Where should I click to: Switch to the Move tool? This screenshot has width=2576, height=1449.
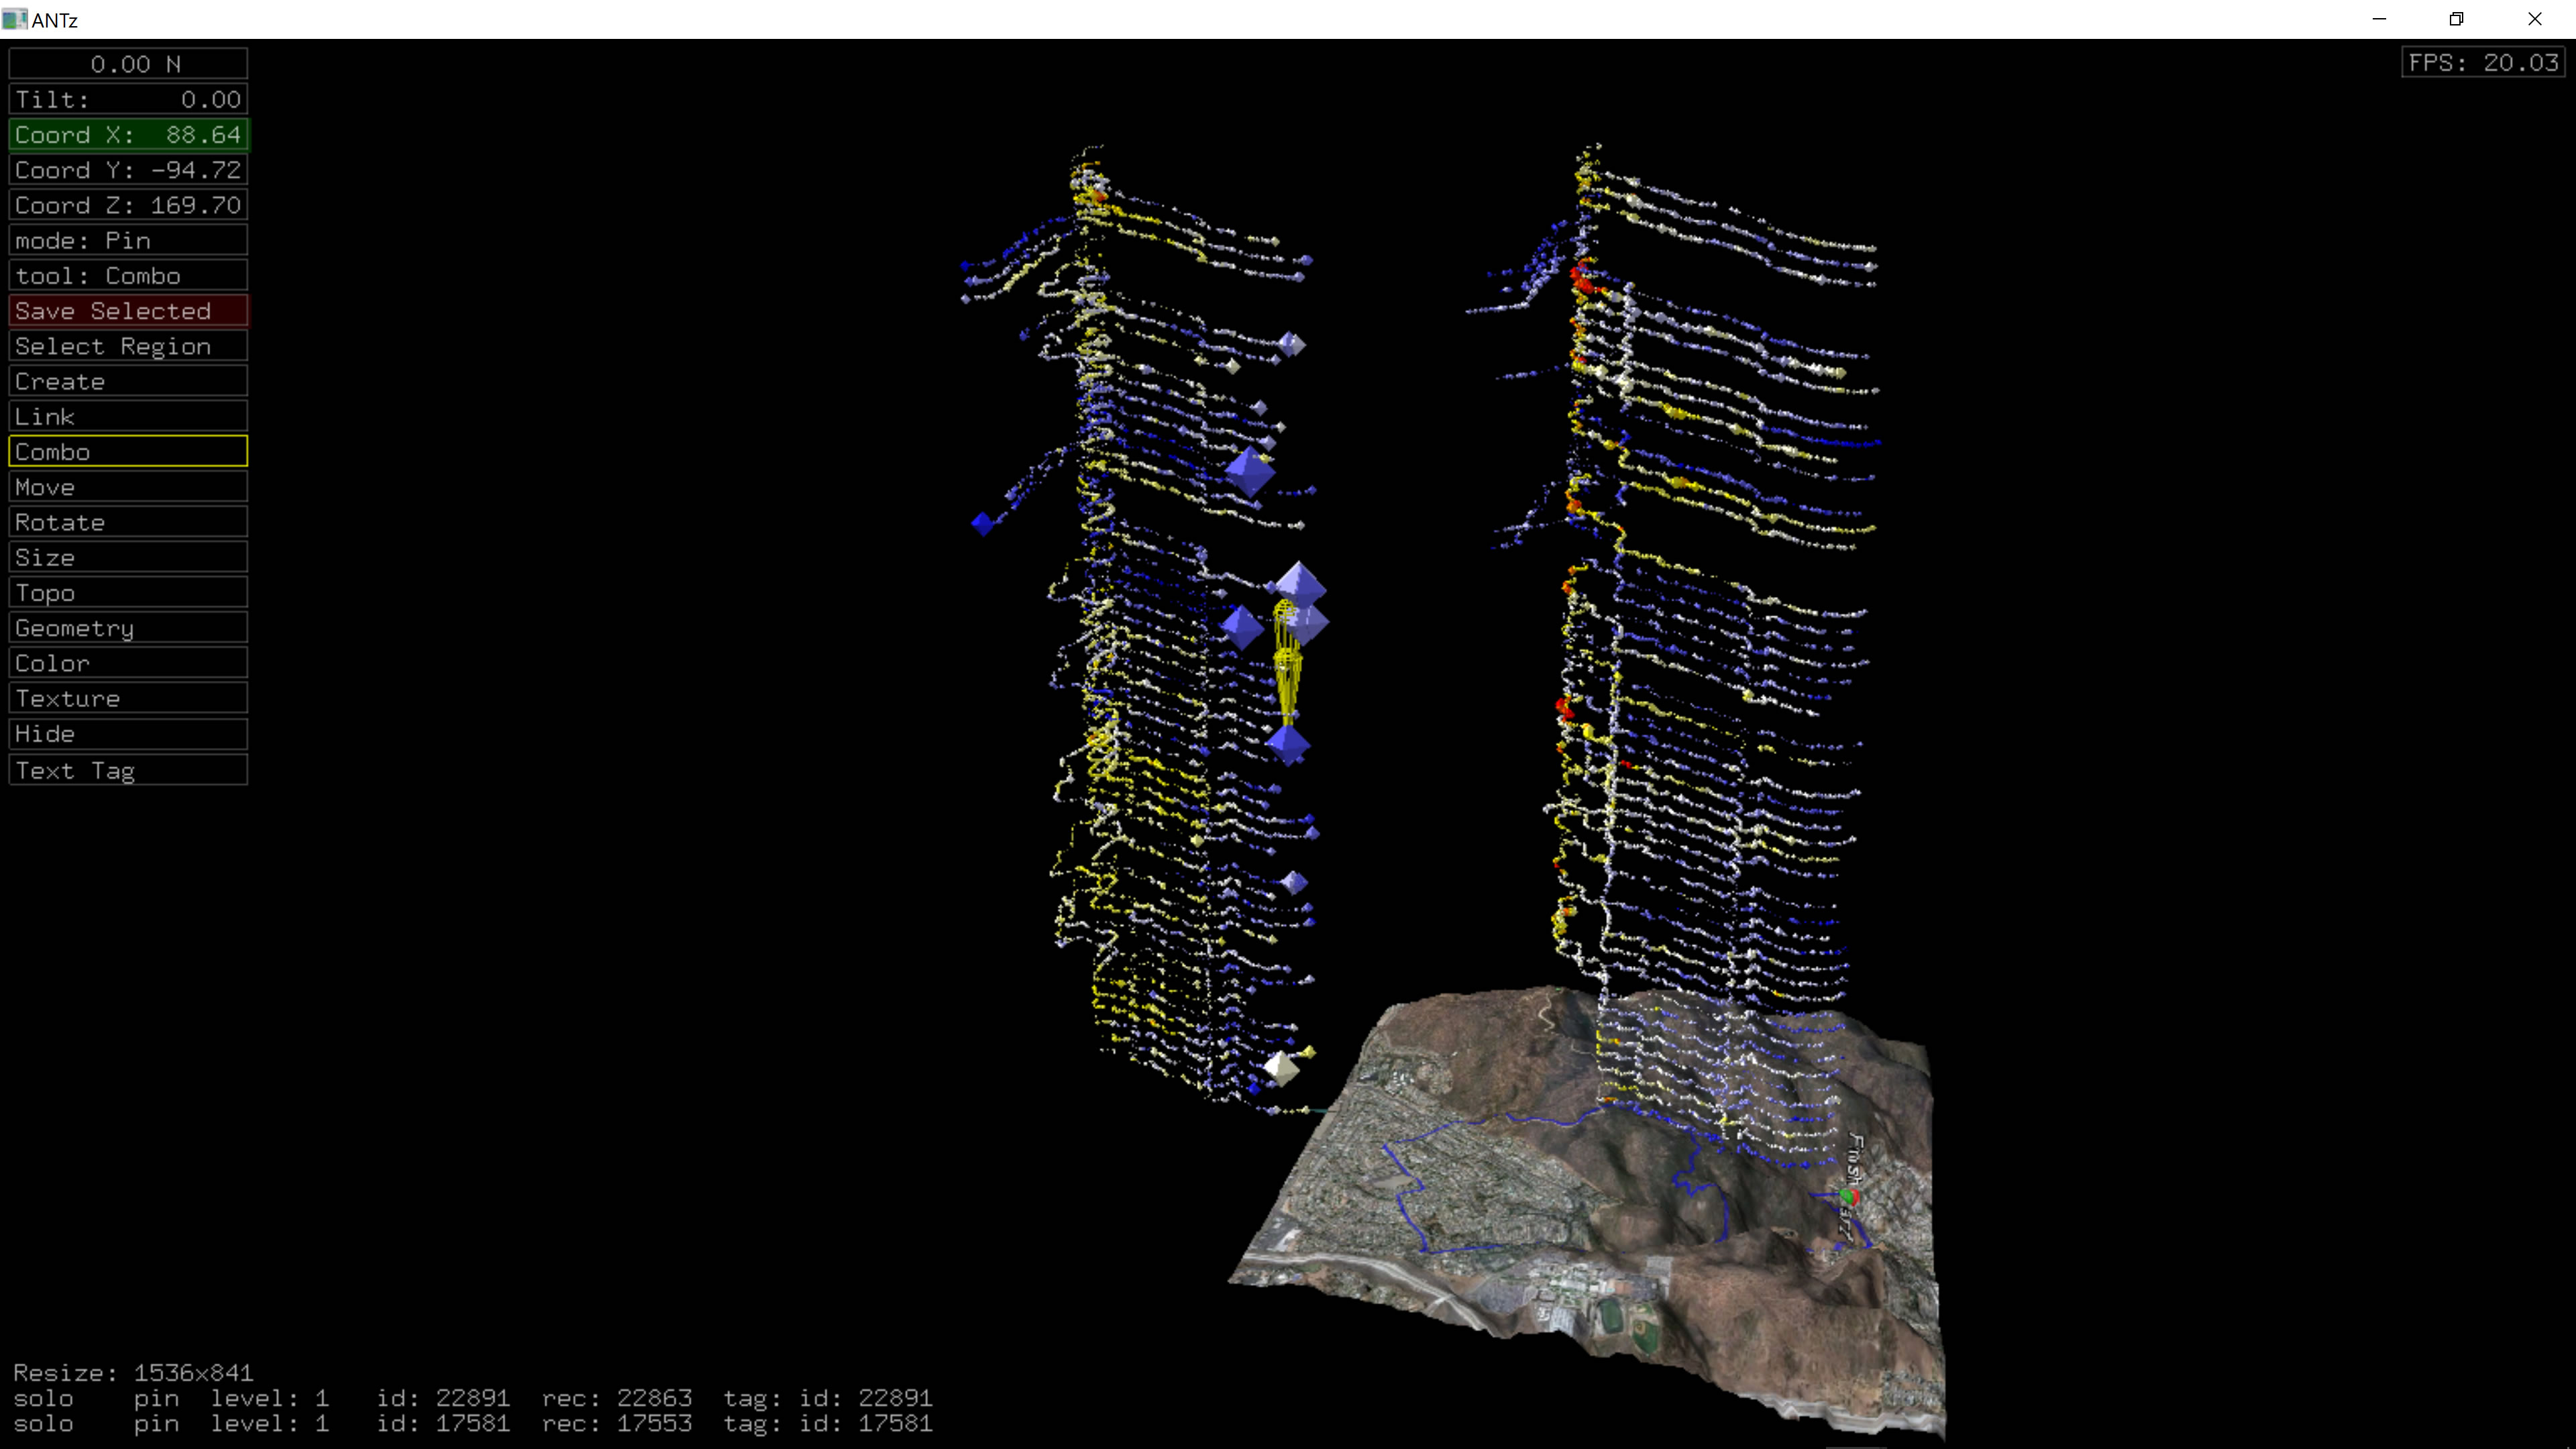point(128,487)
